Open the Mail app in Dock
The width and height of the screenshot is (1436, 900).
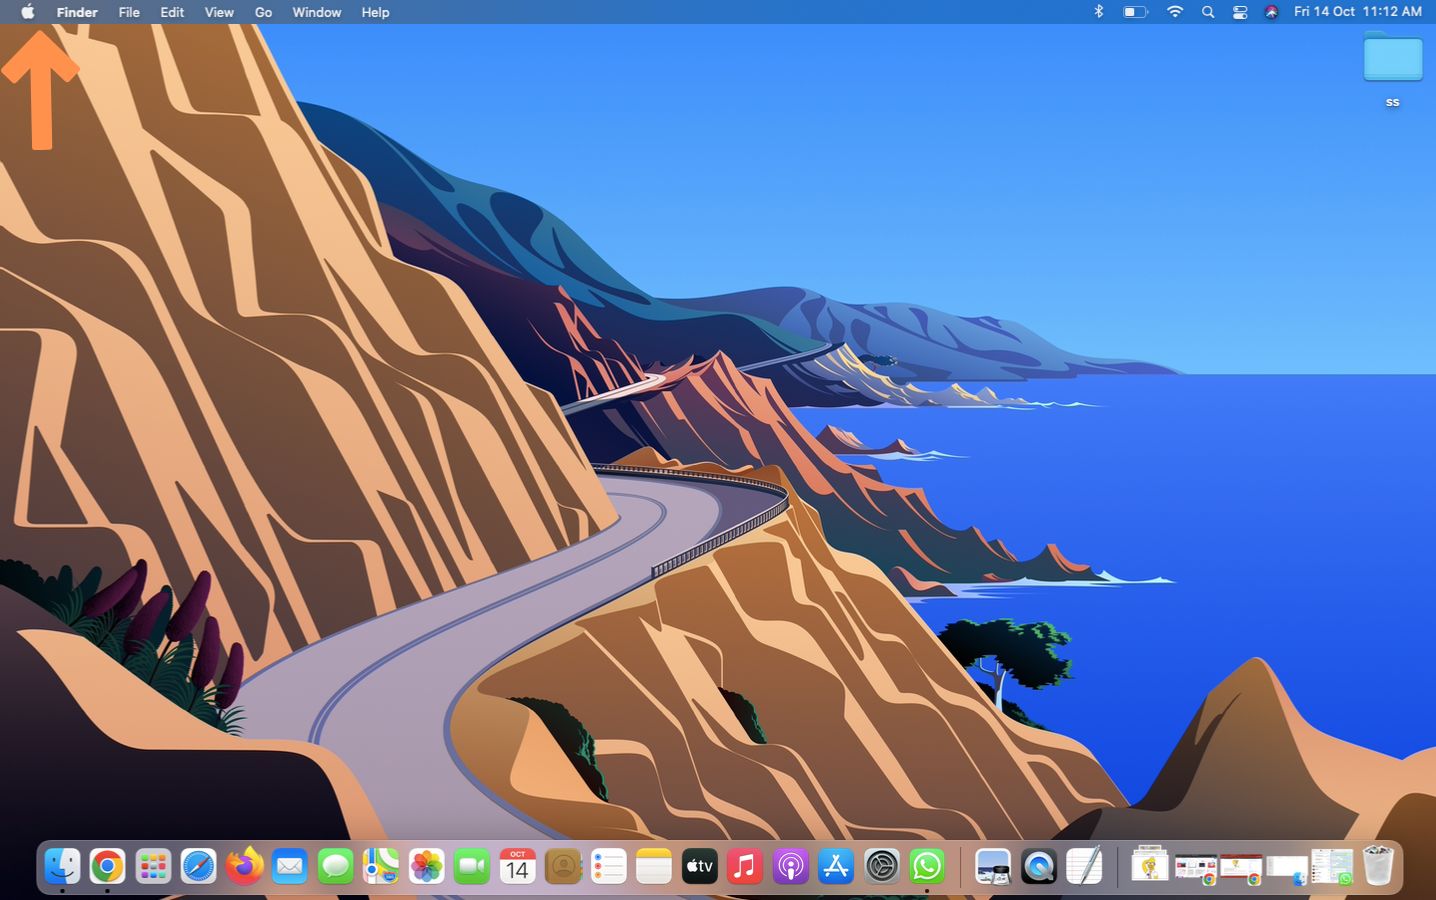pos(290,866)
